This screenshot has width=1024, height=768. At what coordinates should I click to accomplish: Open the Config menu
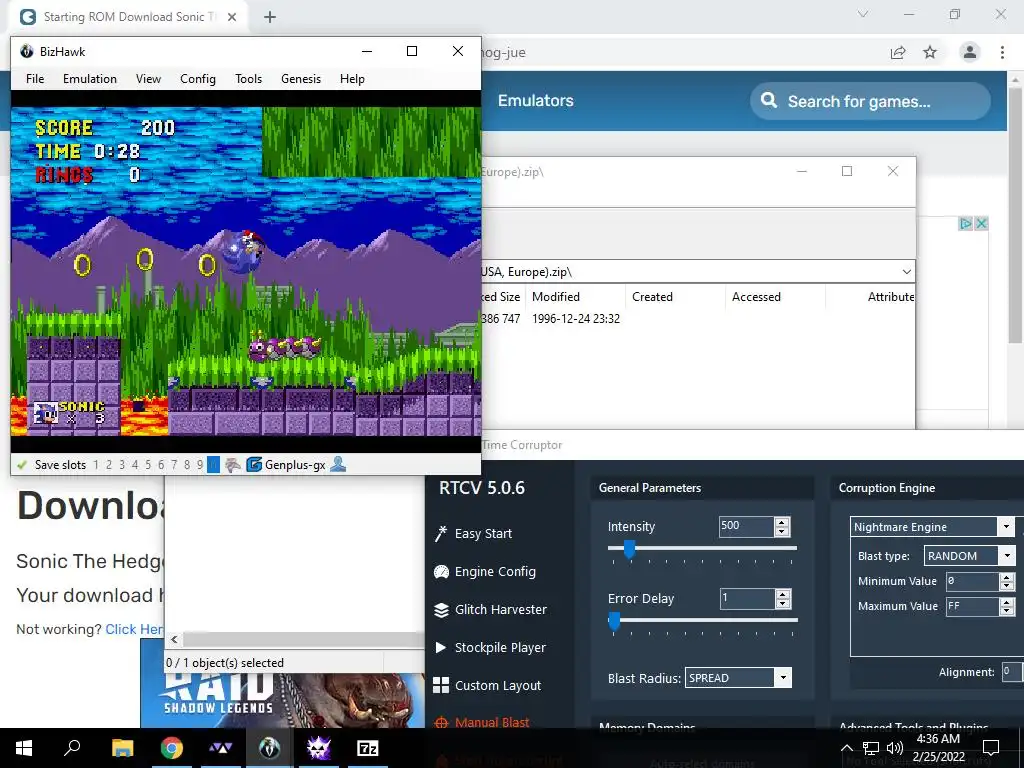click(x=198, y=79)
